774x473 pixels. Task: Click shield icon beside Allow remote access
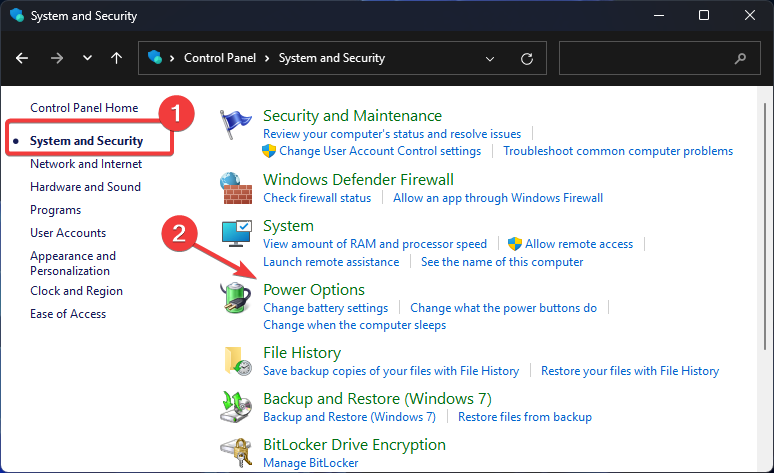[x=515, y=243]
